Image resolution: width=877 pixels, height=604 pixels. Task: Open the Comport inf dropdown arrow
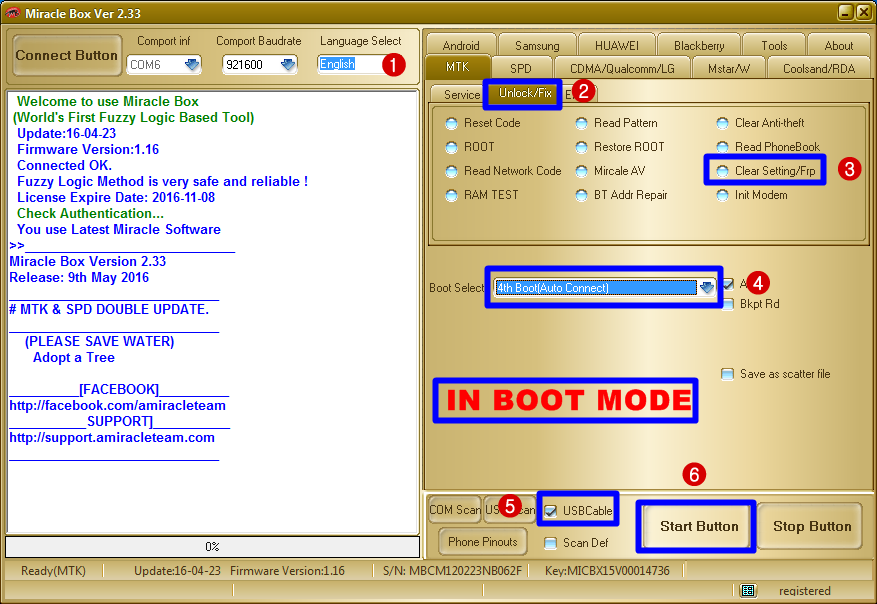tap(192, 65)
